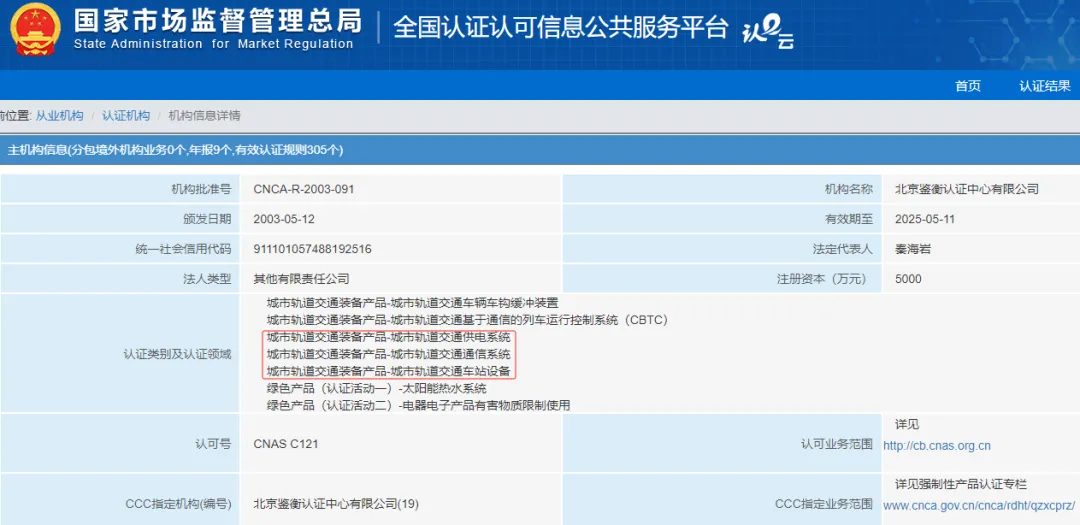Click the 国家市场监督管理总局 site title
This screenshot has width=1080, height=525.
217,20
